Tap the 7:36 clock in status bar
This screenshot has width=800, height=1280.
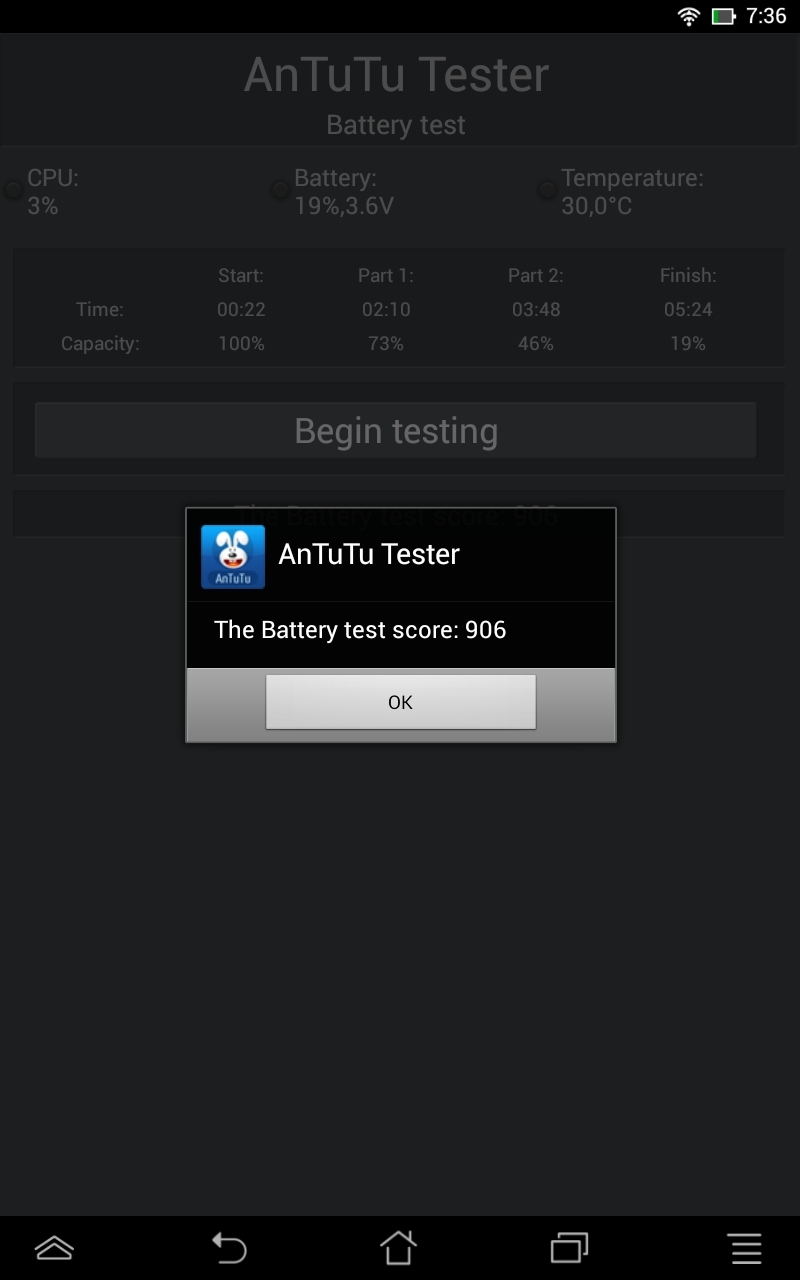766,16
